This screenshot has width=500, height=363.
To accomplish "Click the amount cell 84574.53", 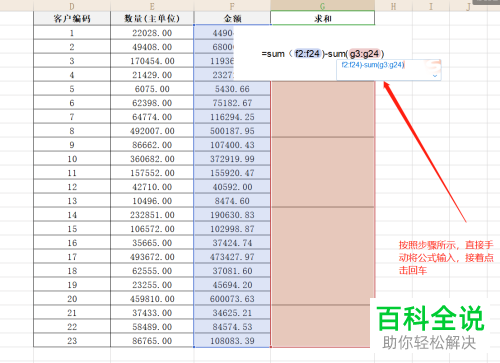I will pos(232,327).
